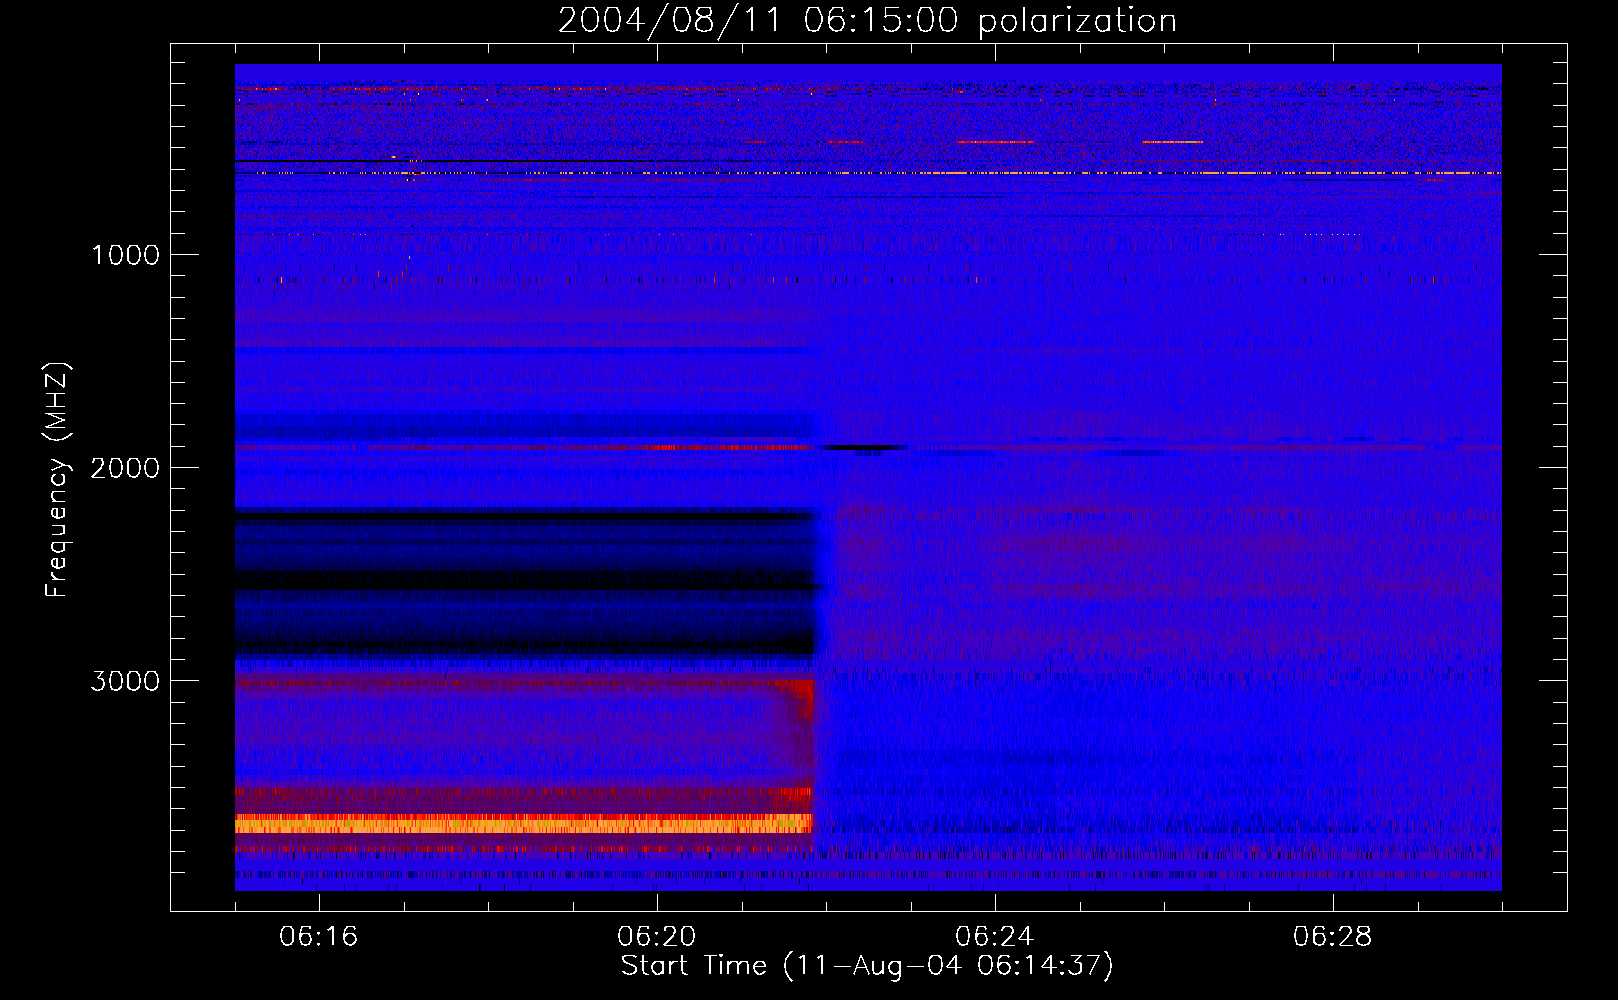Click the 2000 frequency tick label
Screen dimensions: 1618x1000
tap(125, 468)
